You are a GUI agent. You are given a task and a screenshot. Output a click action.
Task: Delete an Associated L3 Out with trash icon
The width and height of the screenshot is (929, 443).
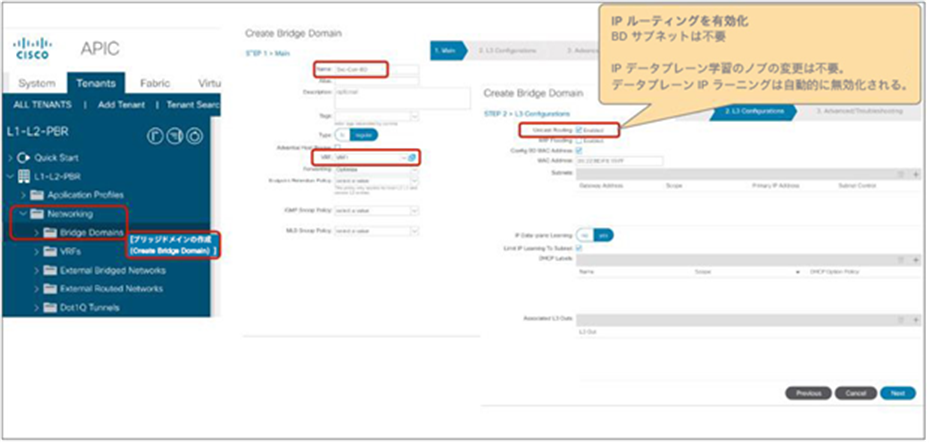[x=902, y=320]
